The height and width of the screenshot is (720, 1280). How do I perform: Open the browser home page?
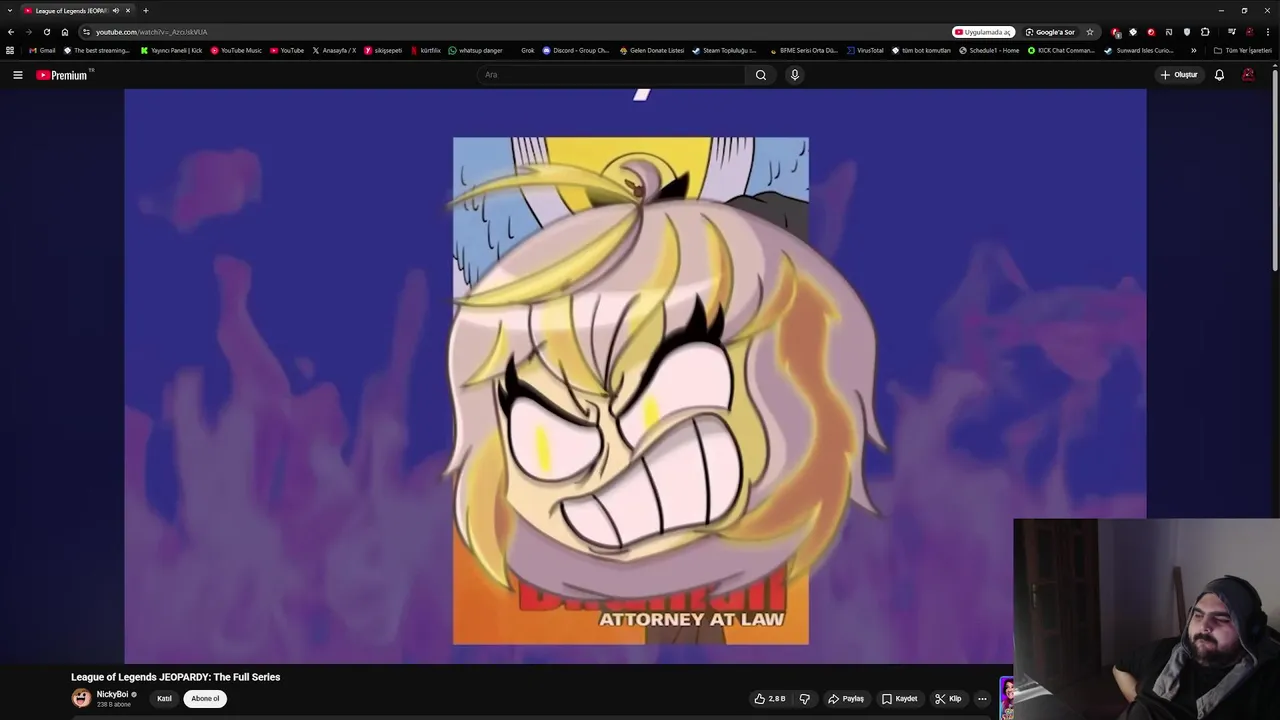(x=65, y=32)
